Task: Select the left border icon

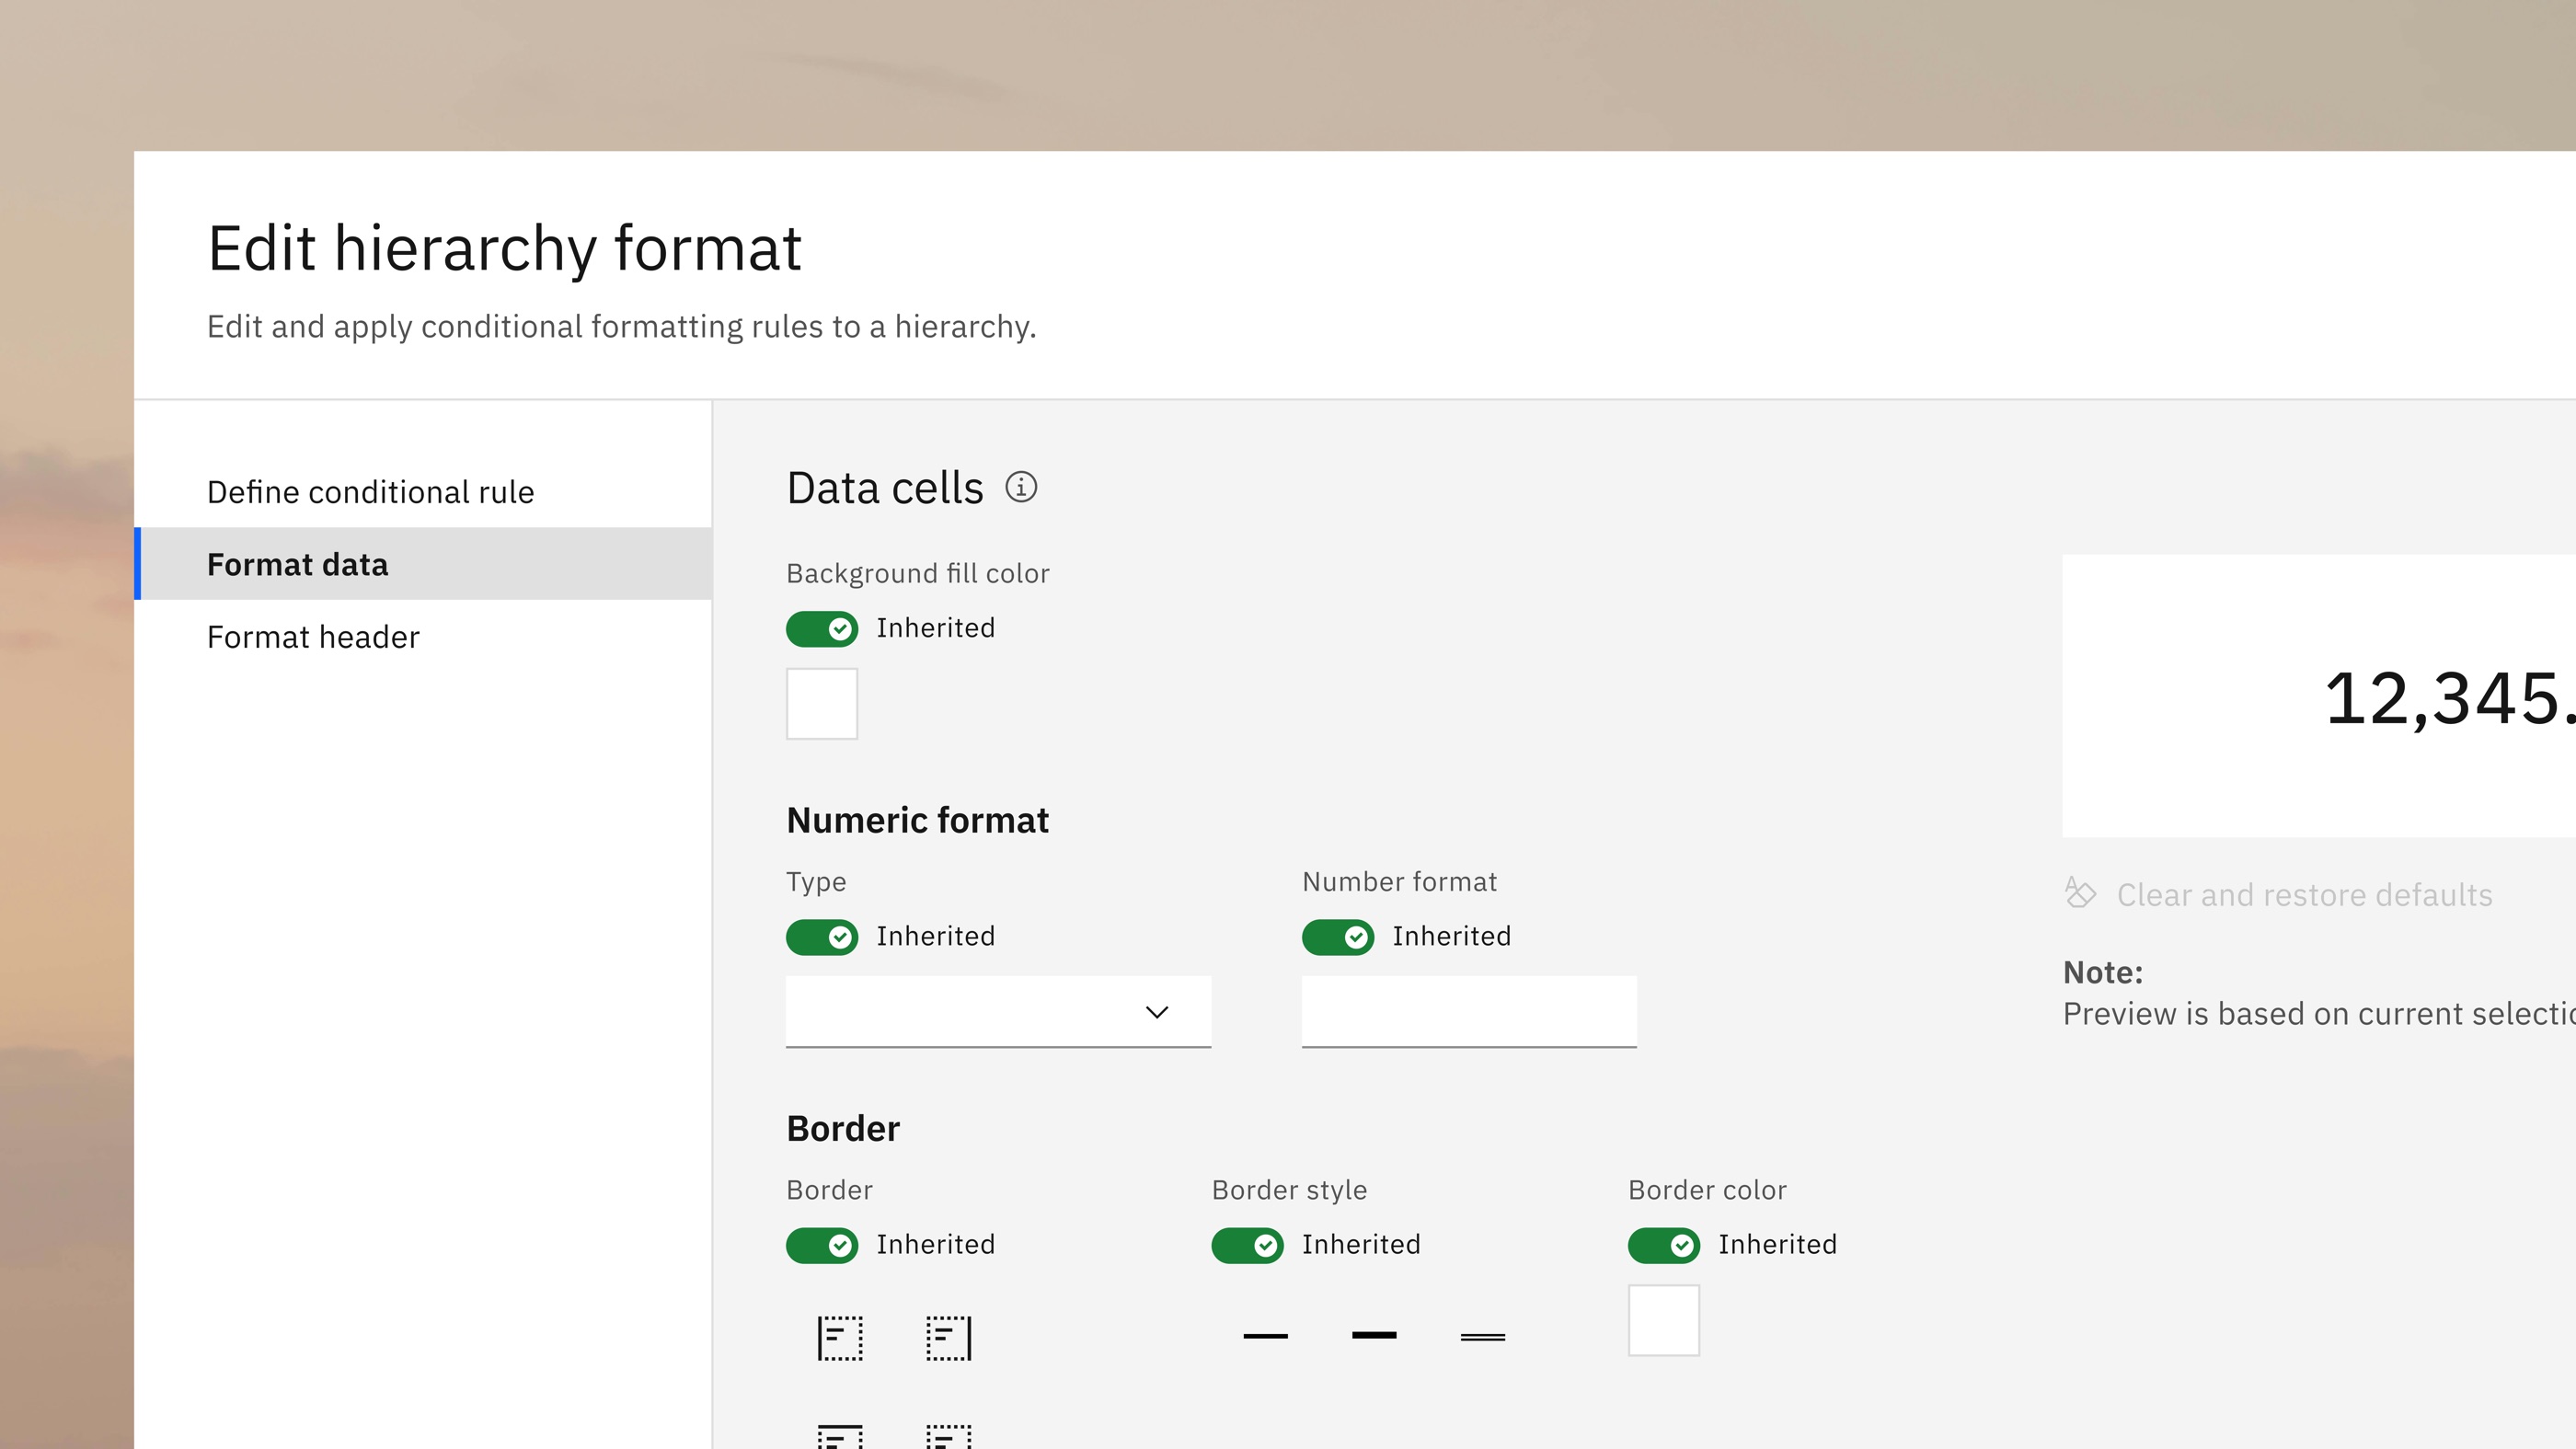Action: [840, 1338]
